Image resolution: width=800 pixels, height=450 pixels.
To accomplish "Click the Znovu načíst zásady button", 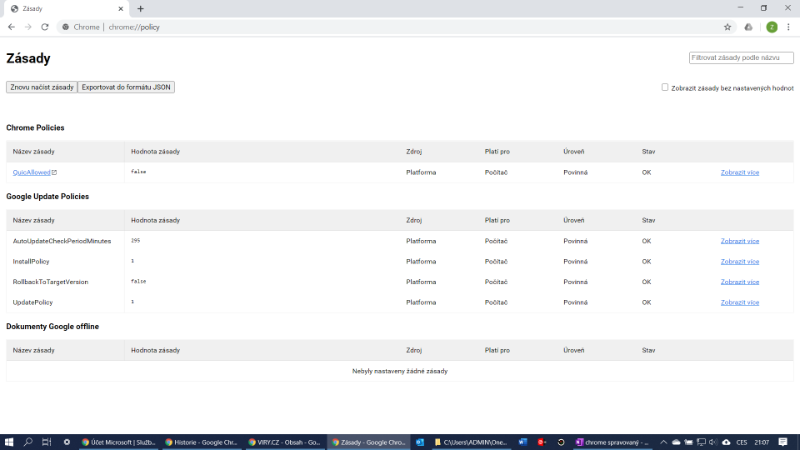I will [42, 87].
